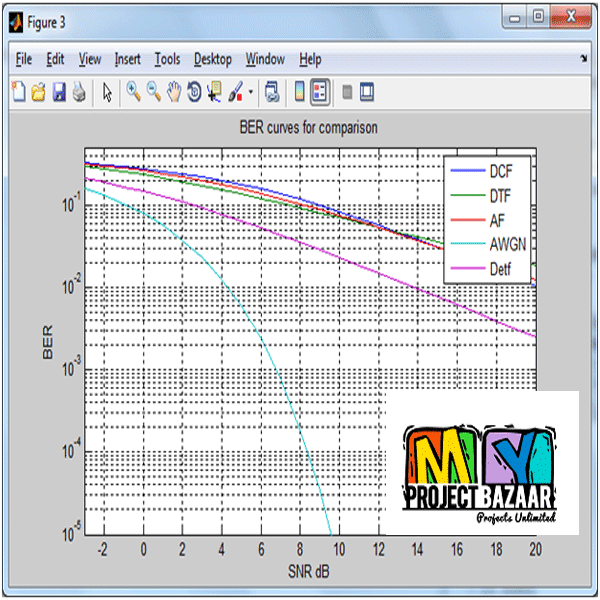Screen dimensions: 600x600
Task: Toggle the Edit Plot arrow tool
Action: coord(108,93)
